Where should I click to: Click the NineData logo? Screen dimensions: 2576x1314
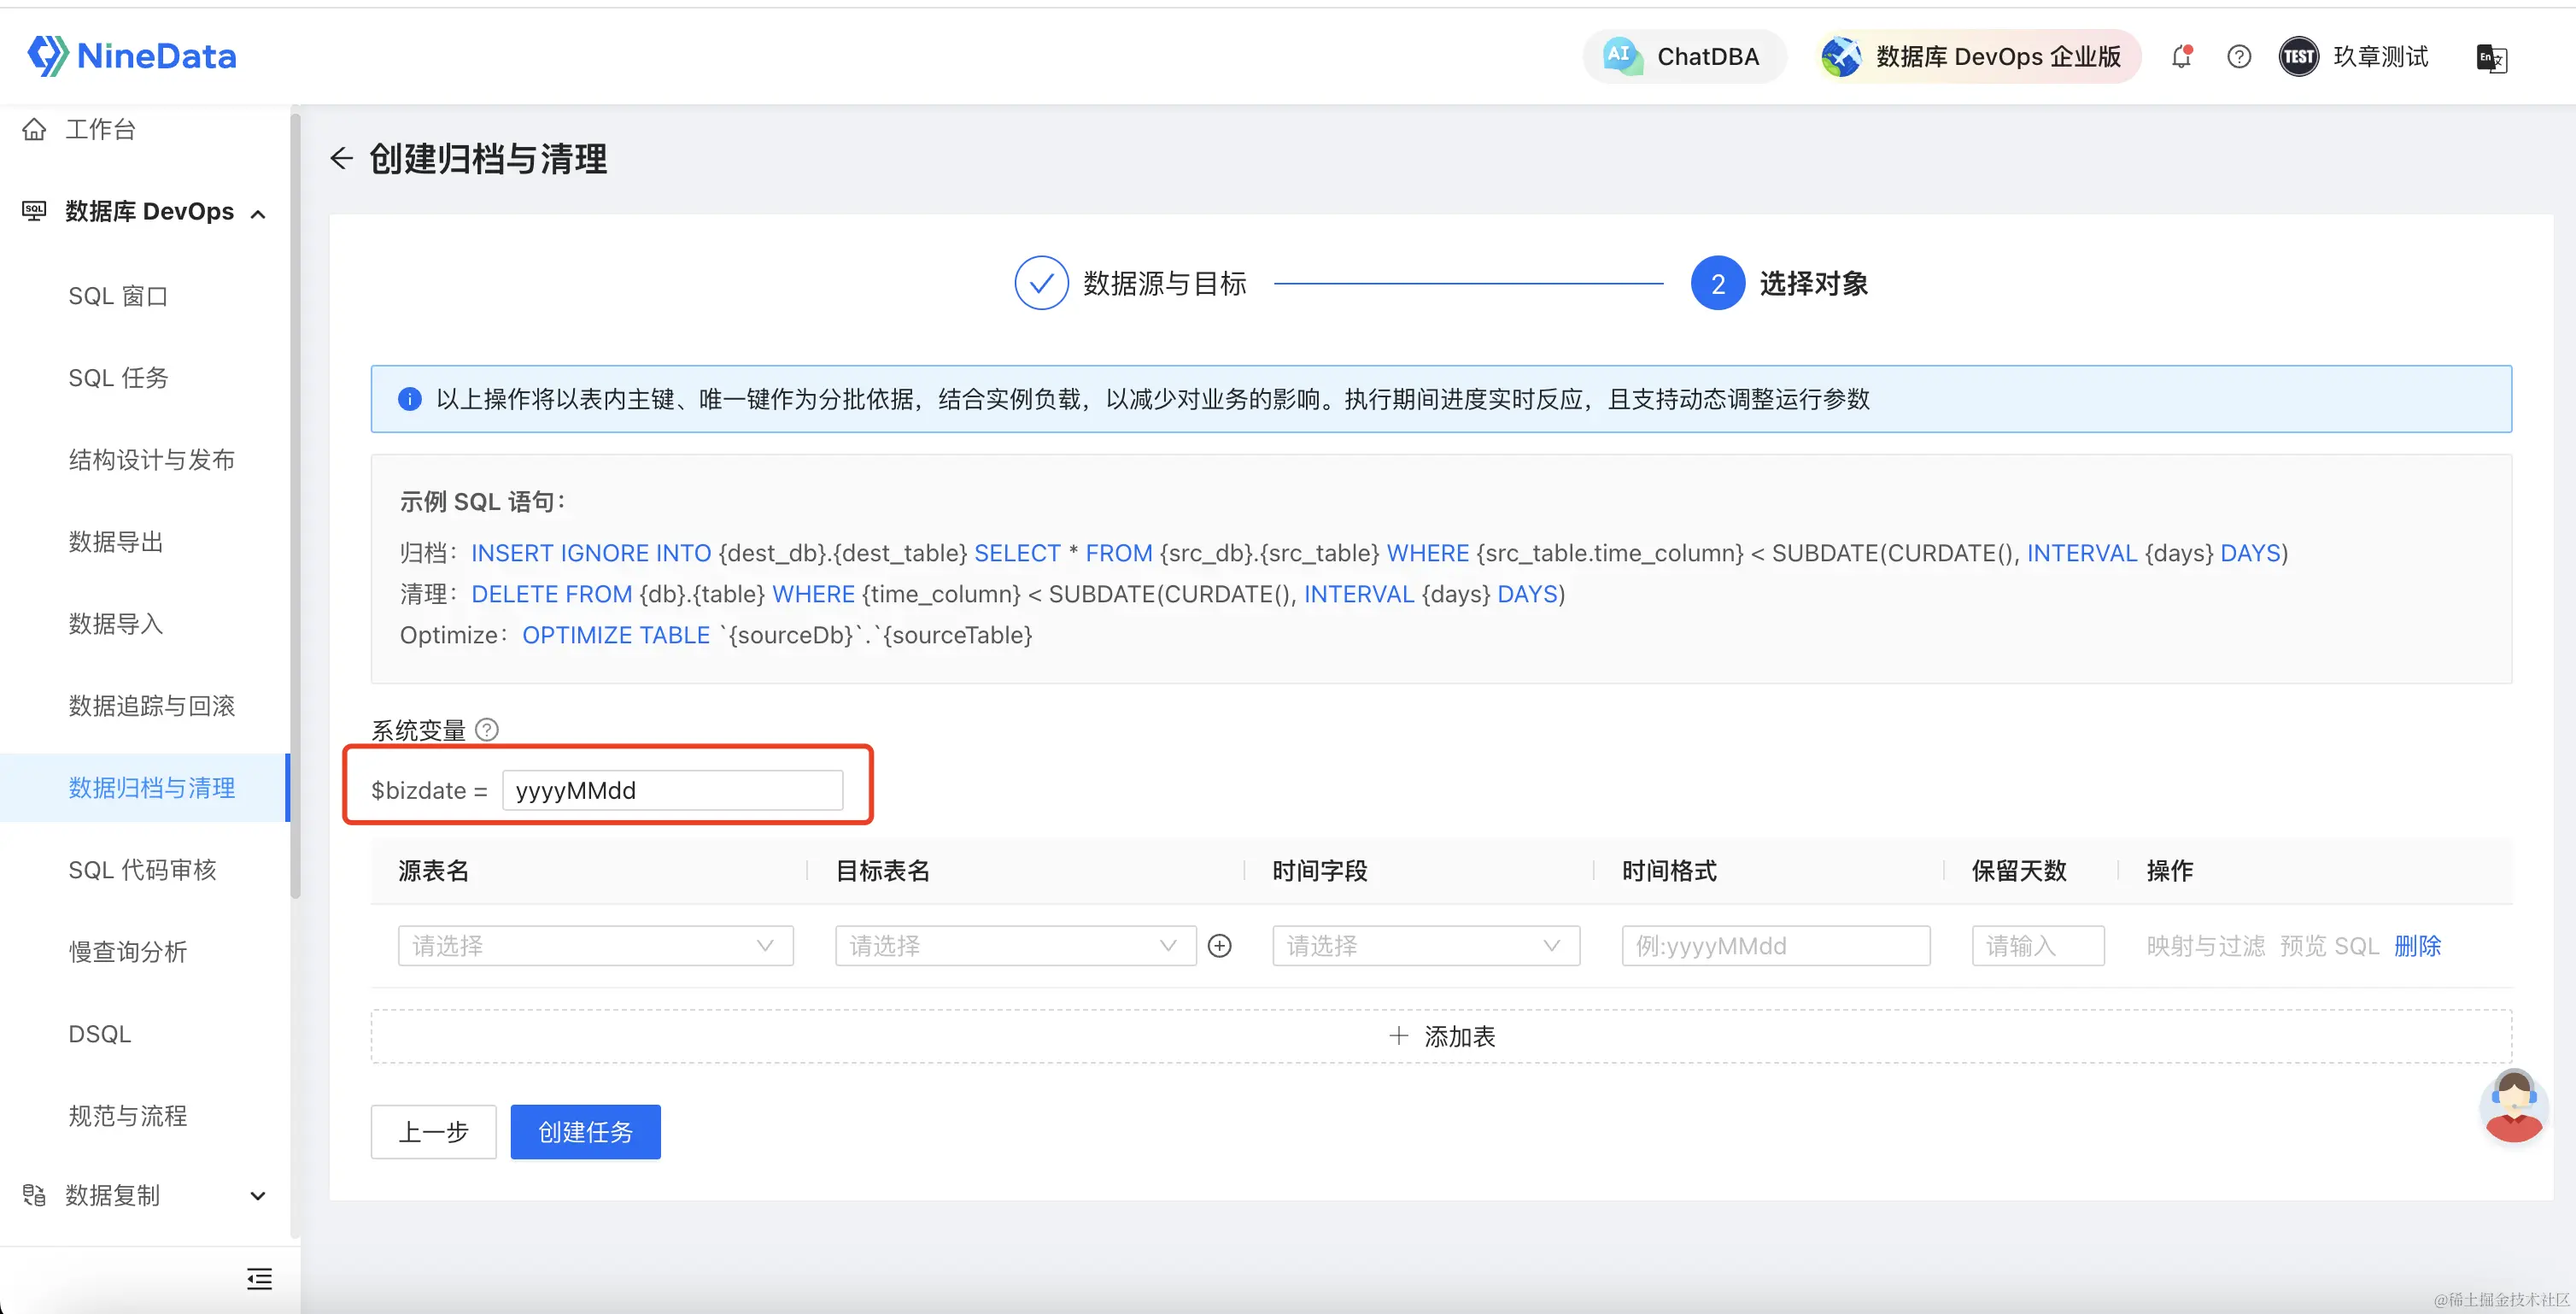pyautogui.click(x=132, y=56)
